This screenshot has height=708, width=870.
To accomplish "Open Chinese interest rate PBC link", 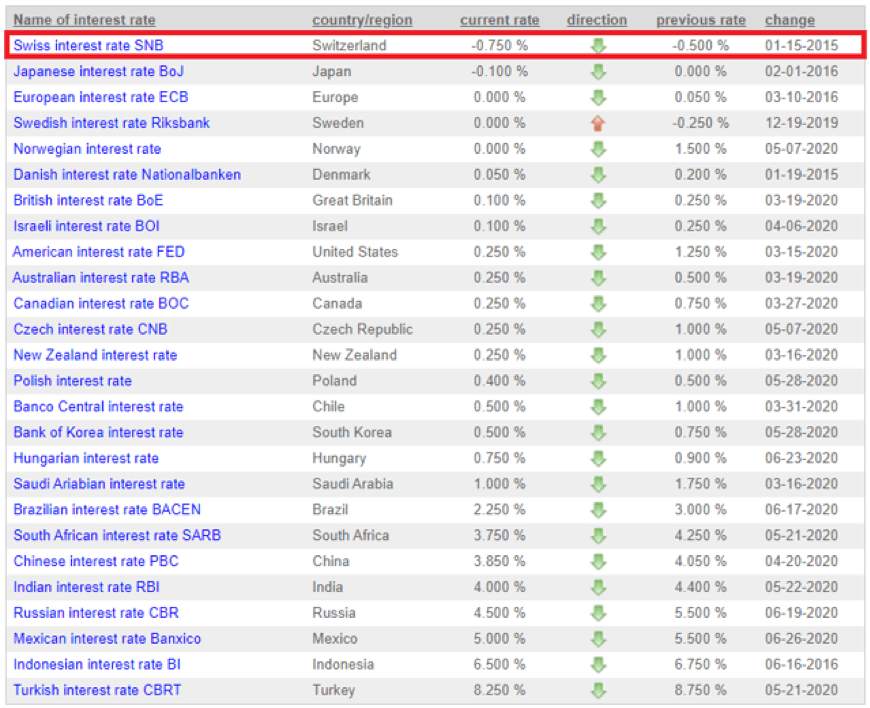I will pyautogui.click(x=96, y=562).
